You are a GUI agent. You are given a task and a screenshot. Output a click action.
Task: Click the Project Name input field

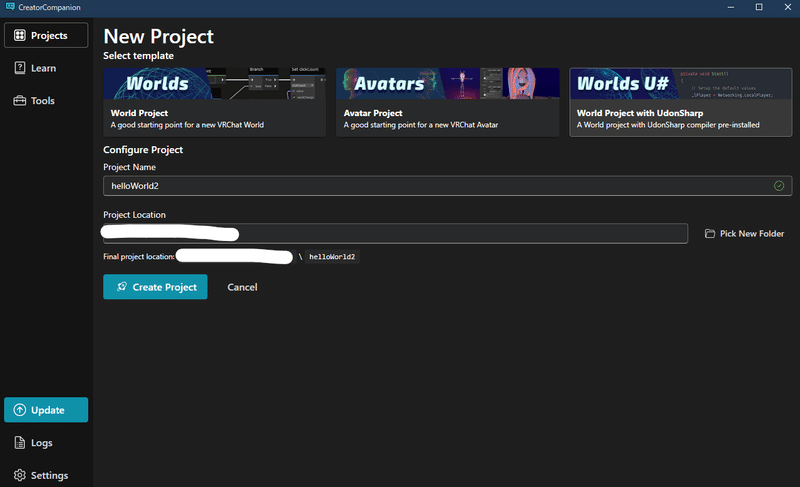point(447,186)
